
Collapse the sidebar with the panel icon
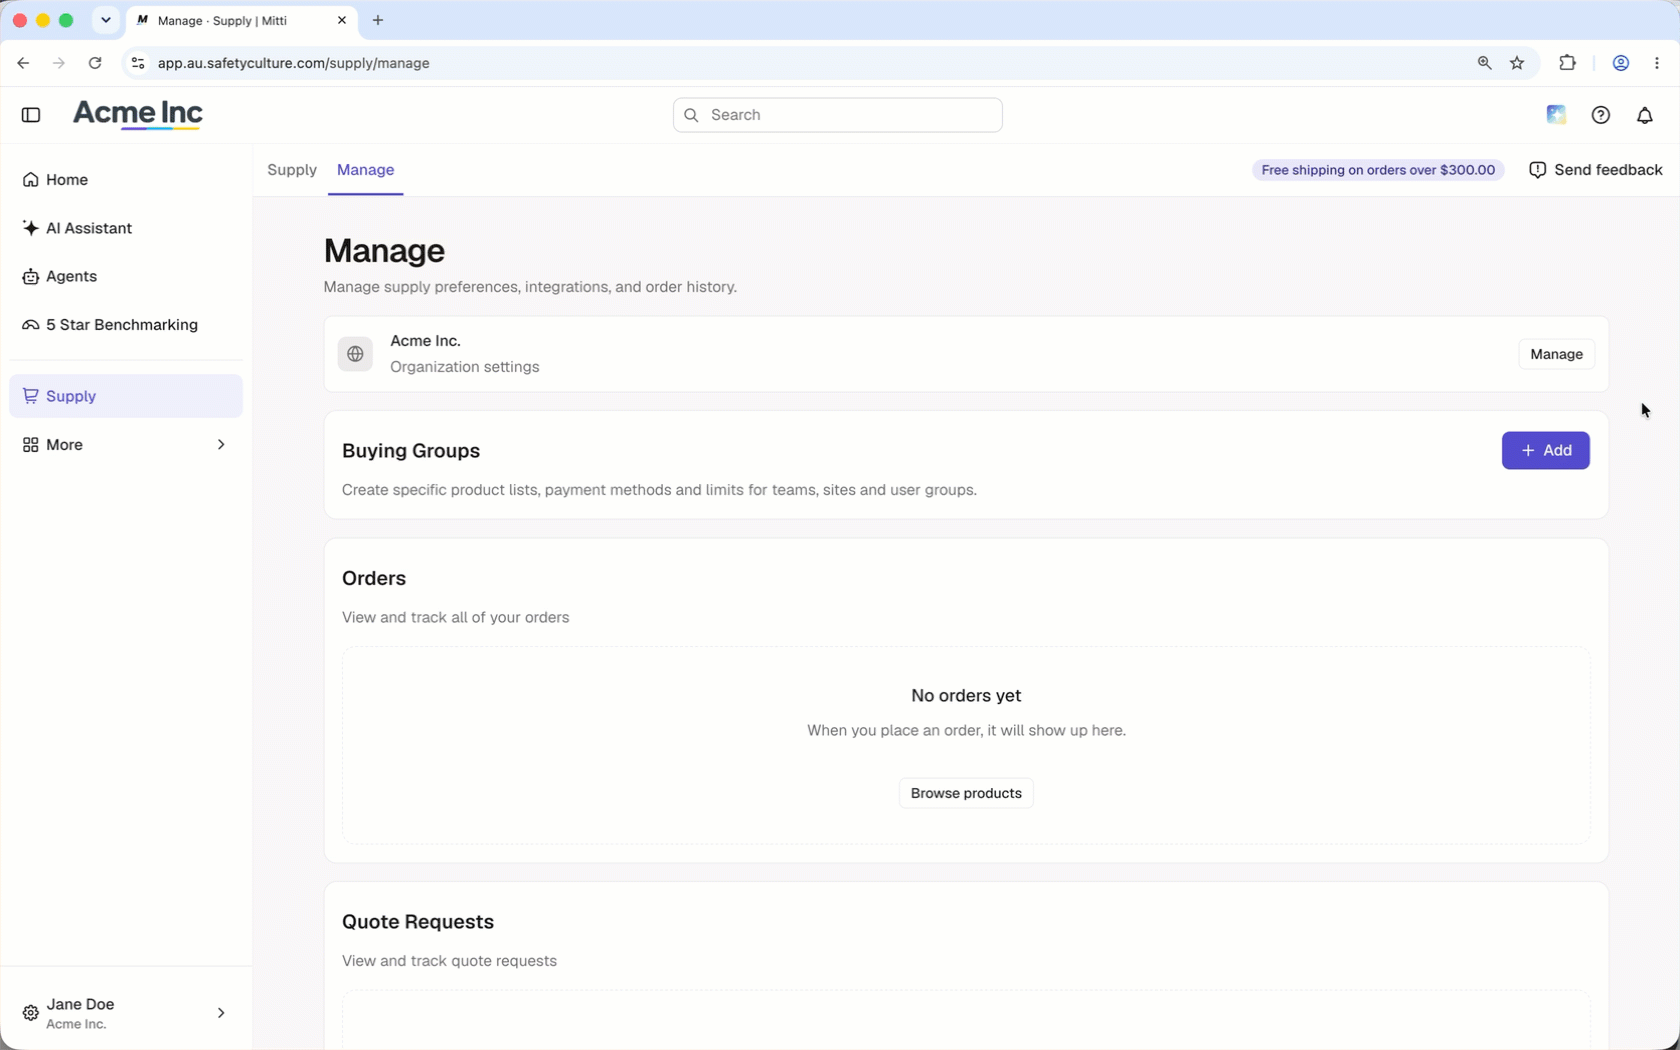pos(31,115)
